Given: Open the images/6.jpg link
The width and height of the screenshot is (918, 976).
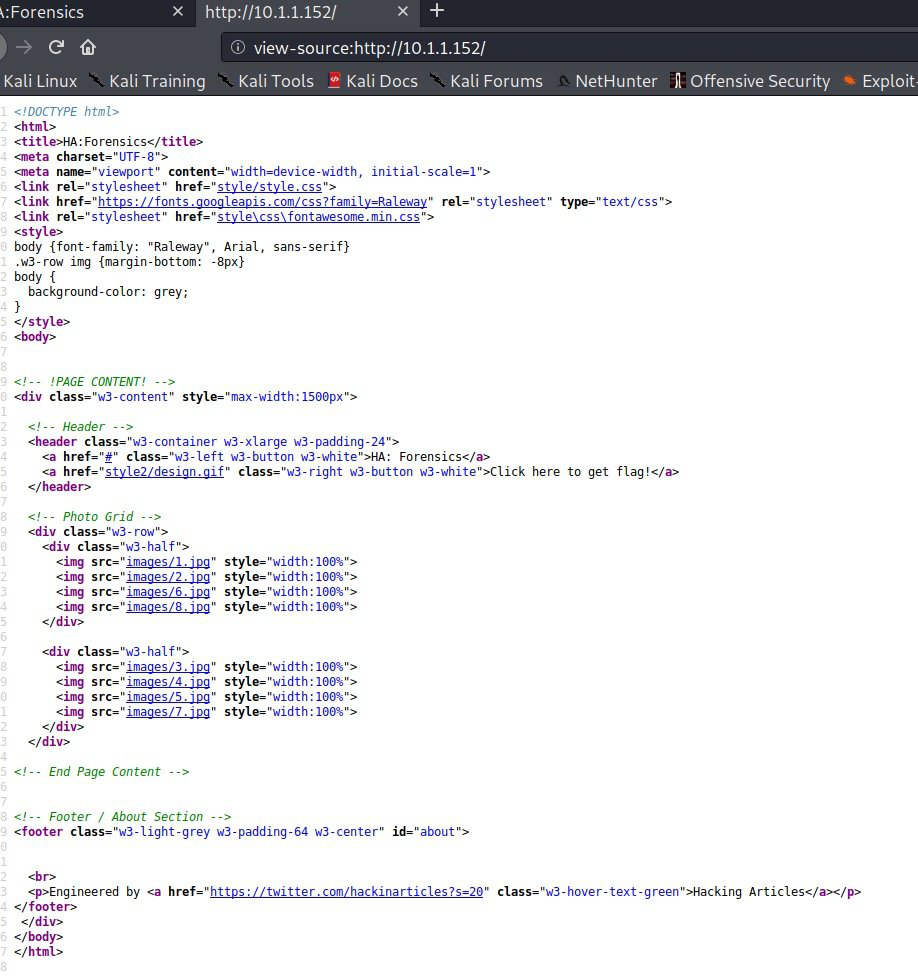Looking at the screenshot, I should 168,592.
